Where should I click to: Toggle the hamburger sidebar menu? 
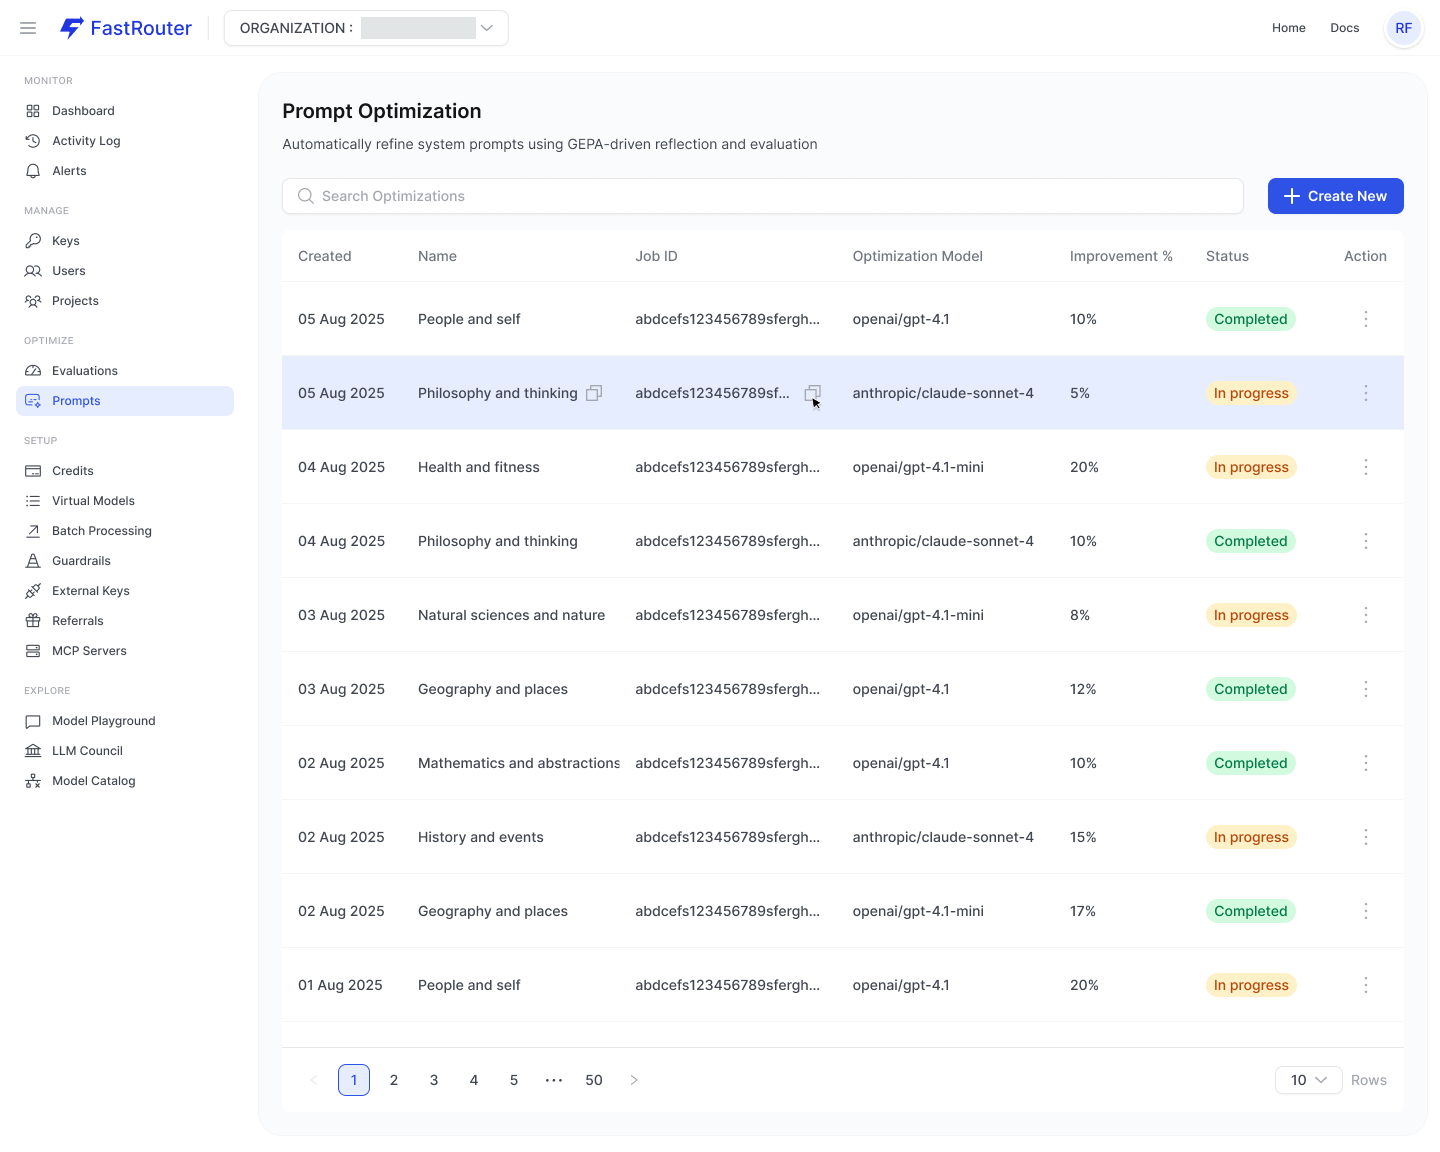[28, 28]
